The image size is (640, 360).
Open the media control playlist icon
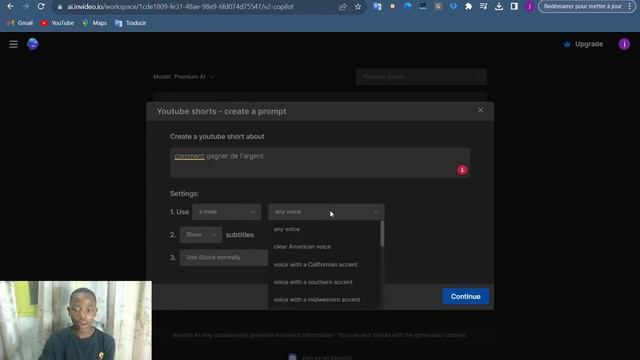(484, 7)
